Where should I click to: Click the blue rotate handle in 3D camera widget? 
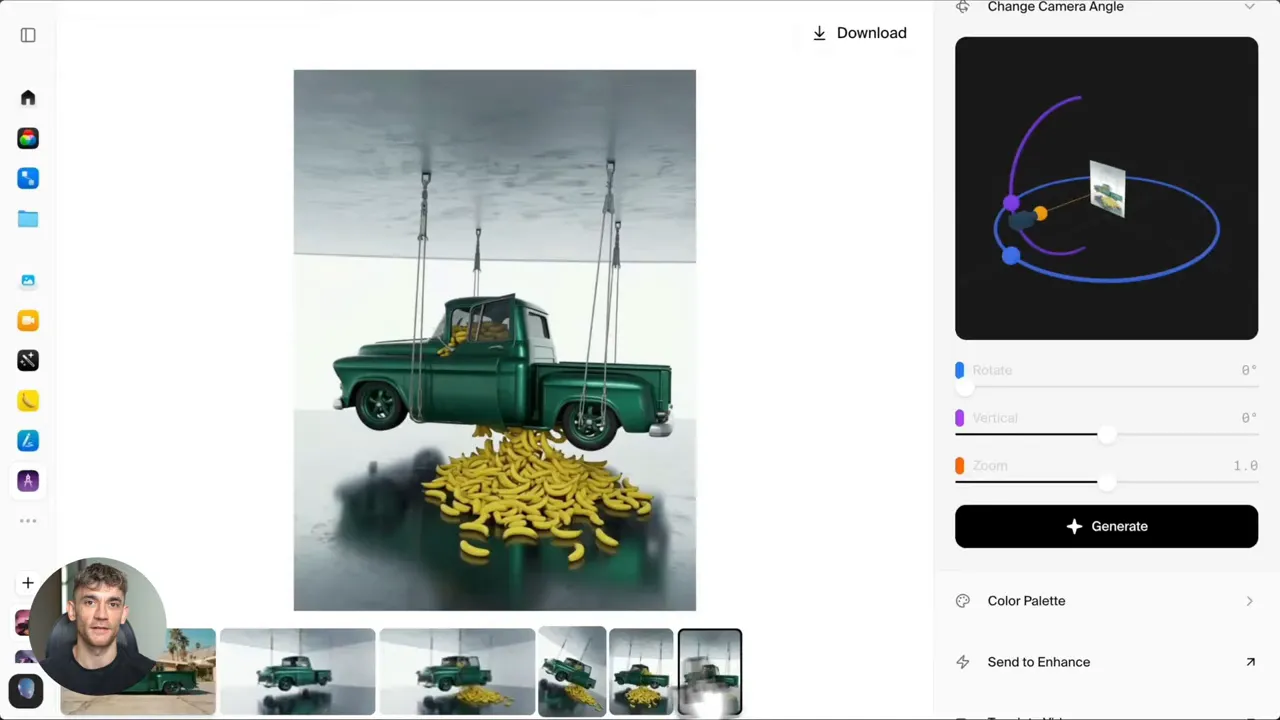point(1011,256)
